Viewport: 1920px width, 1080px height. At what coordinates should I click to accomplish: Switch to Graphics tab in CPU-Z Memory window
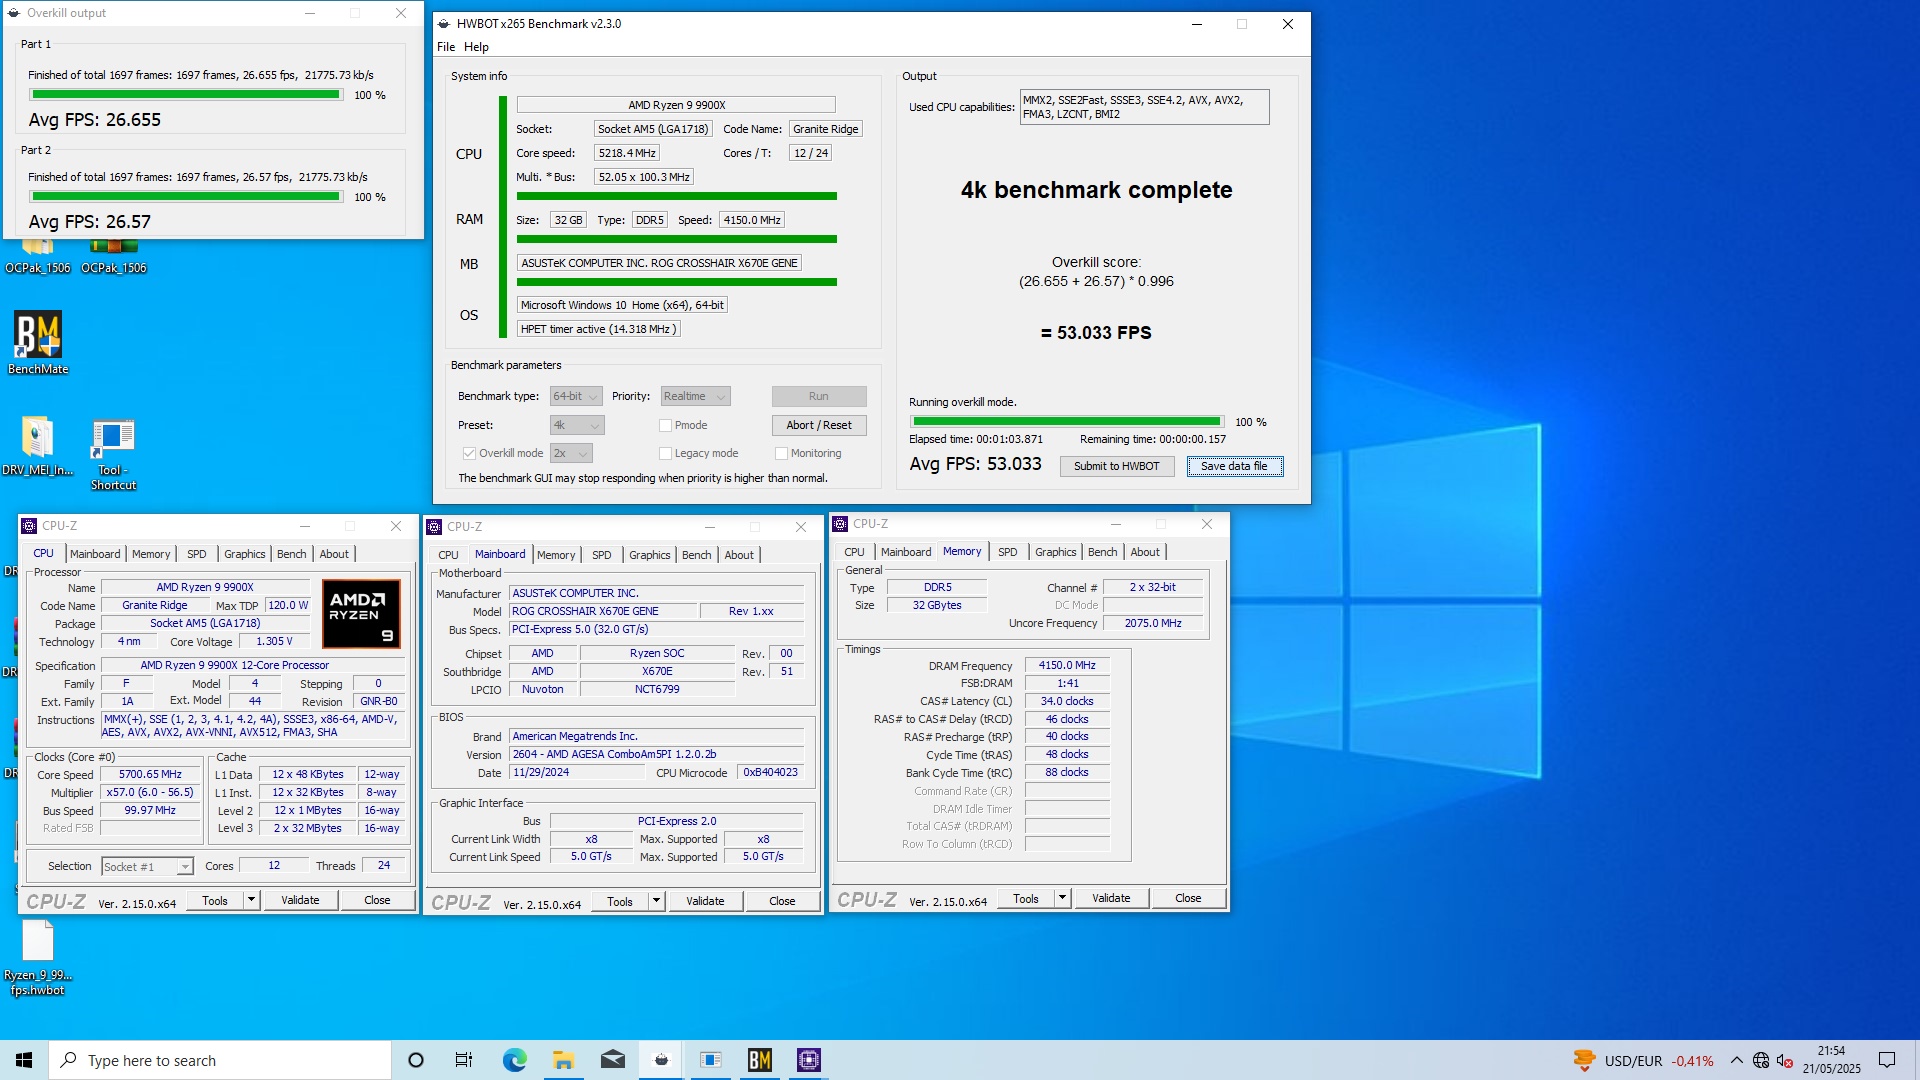click(1056, 552)
